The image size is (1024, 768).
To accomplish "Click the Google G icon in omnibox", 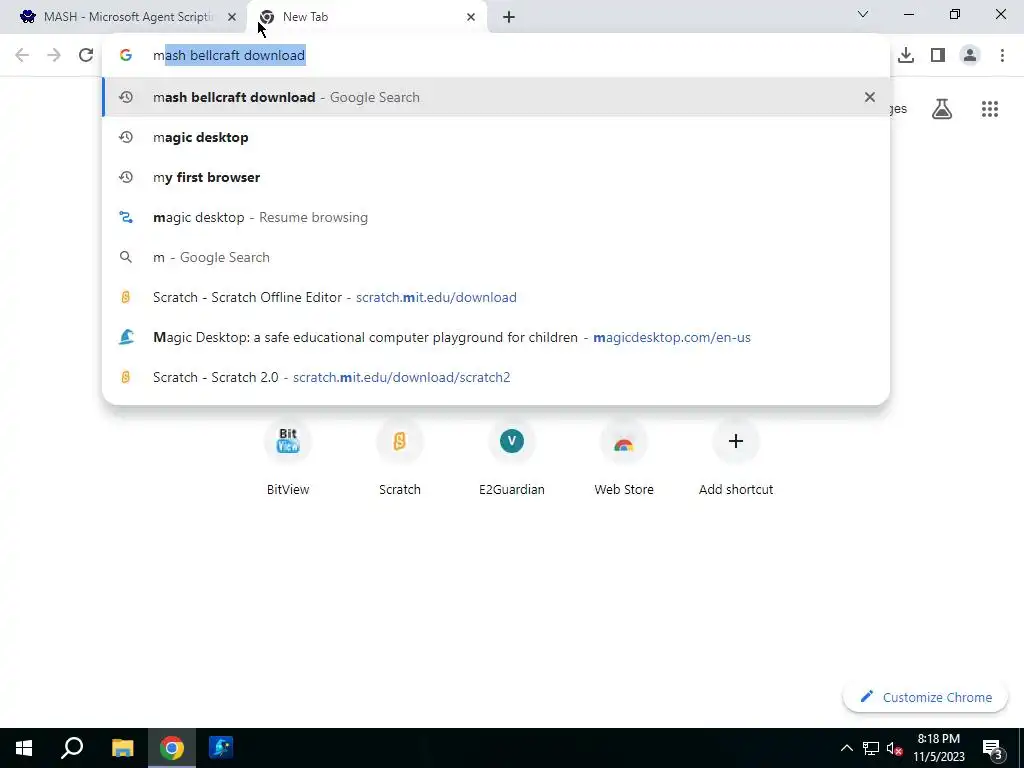I will coord(126,56).
